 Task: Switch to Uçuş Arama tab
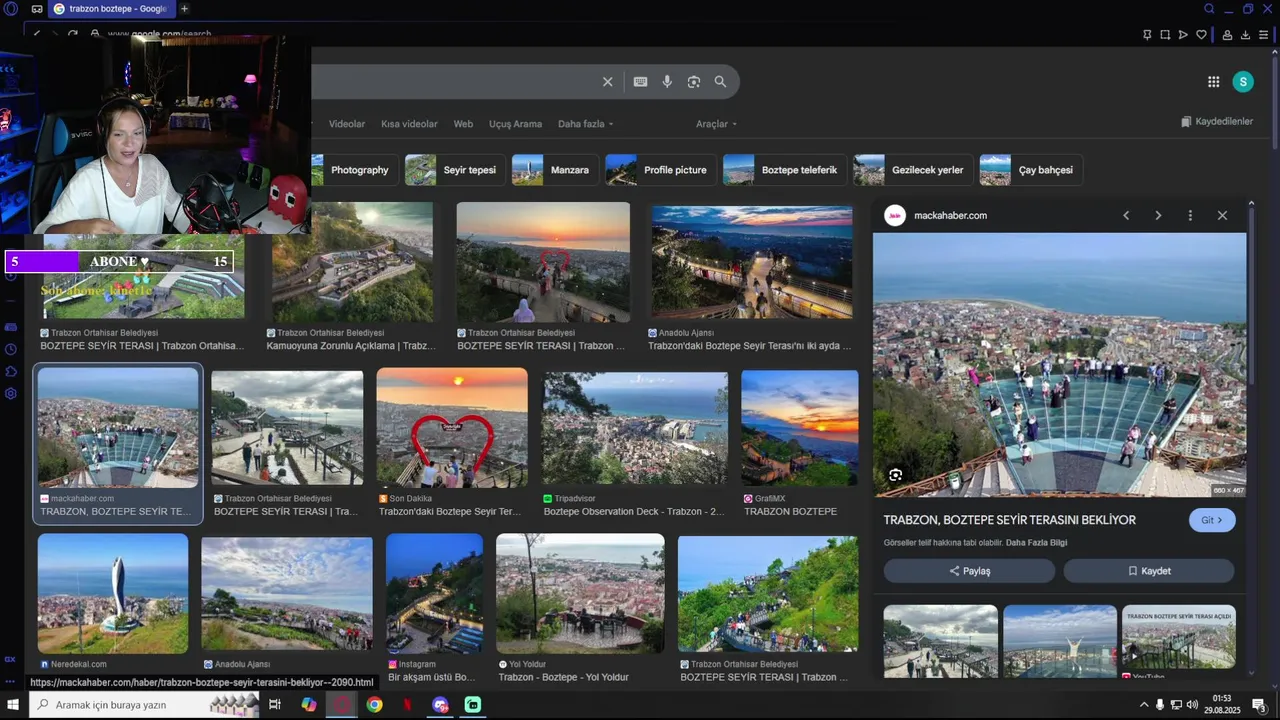[515, 124]
